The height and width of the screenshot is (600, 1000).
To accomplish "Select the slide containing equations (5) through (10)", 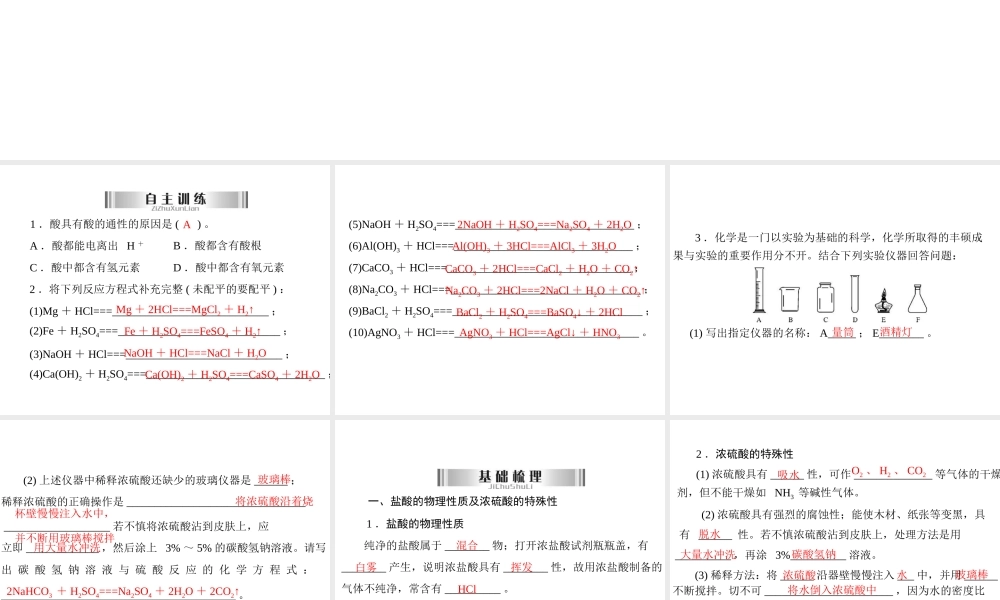I will pos(499,289).
